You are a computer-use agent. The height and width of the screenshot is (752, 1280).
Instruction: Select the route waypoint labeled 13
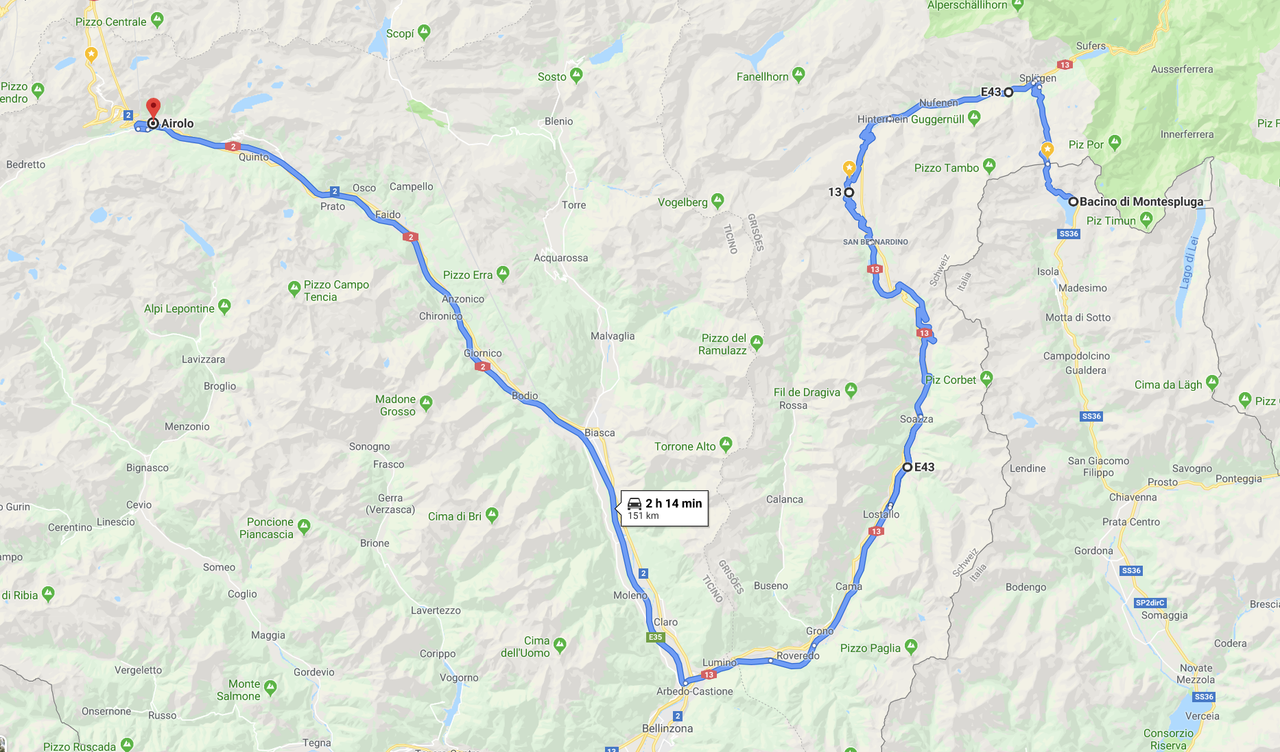pos(848,192)
